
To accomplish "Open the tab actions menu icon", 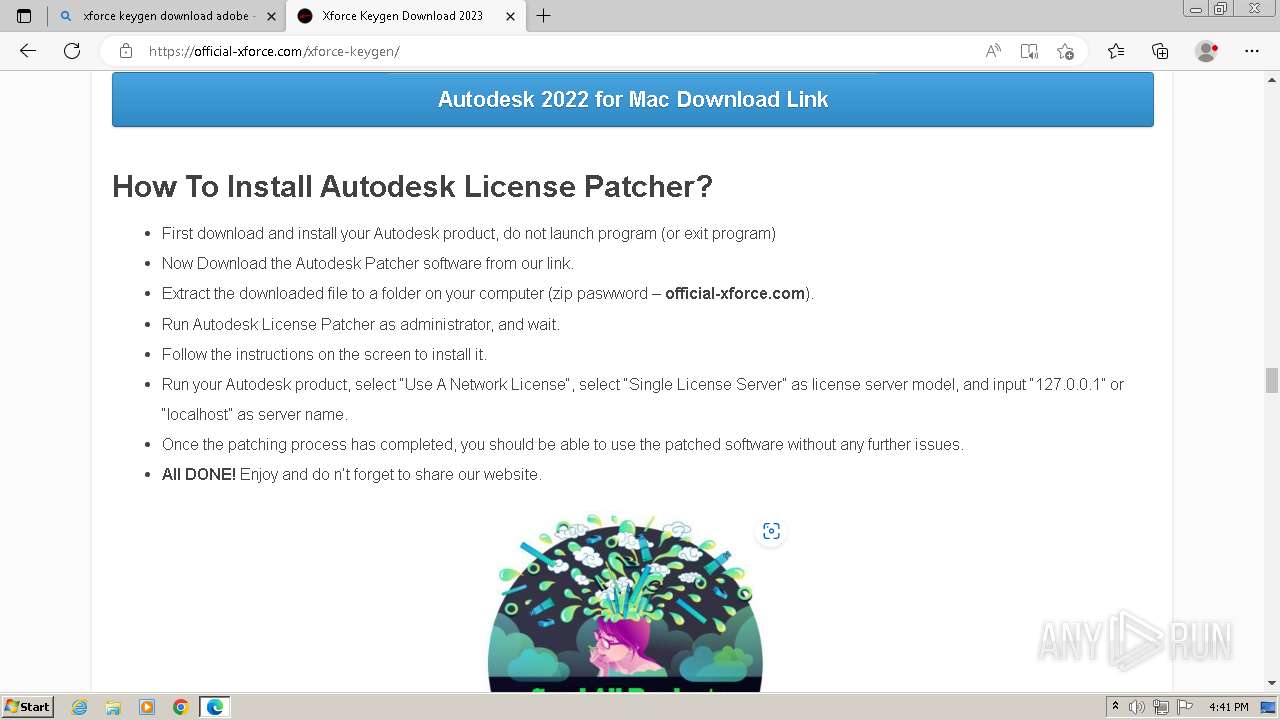I will click(x=24, y=16).
